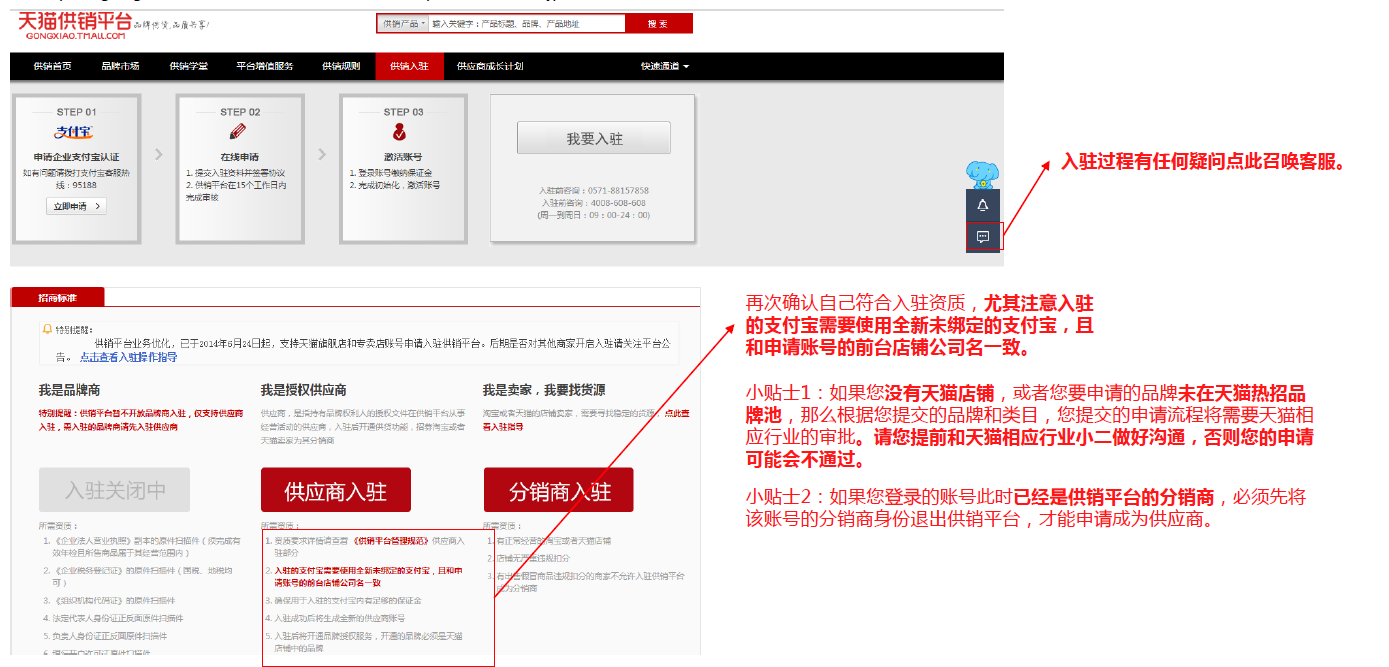The image size is (1389, 667).
Task: Click the 天猫供销平台 logo
Action: pyautogui.click(x=74, y=25)
